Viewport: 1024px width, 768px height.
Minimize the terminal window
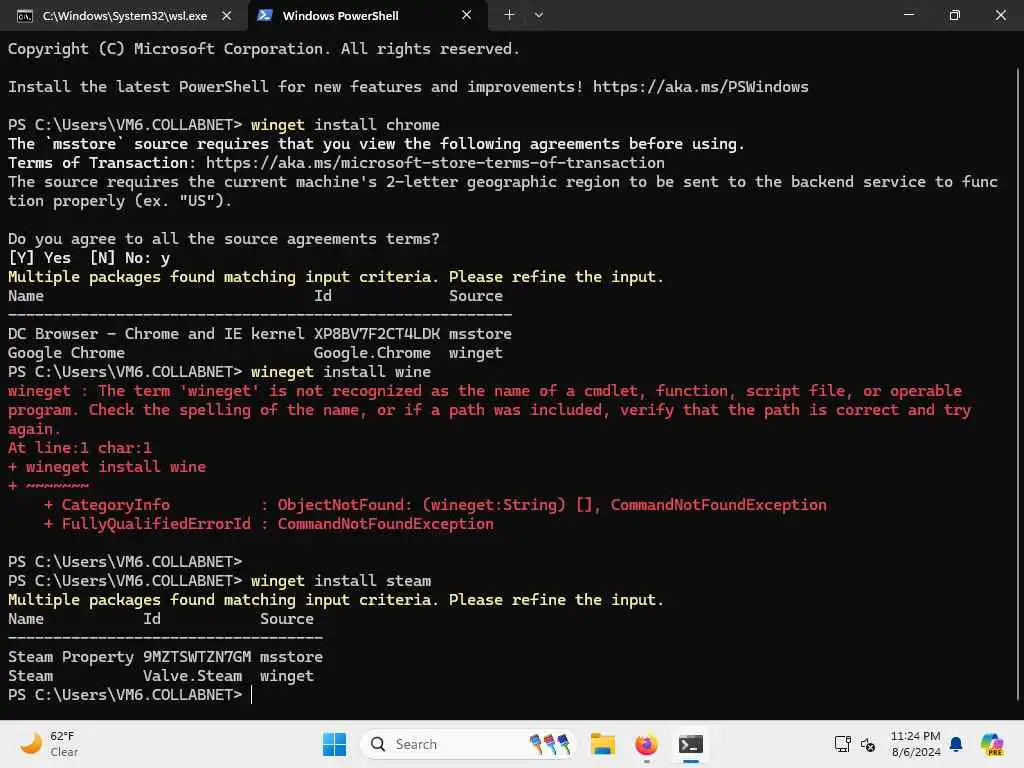(908, 15)
